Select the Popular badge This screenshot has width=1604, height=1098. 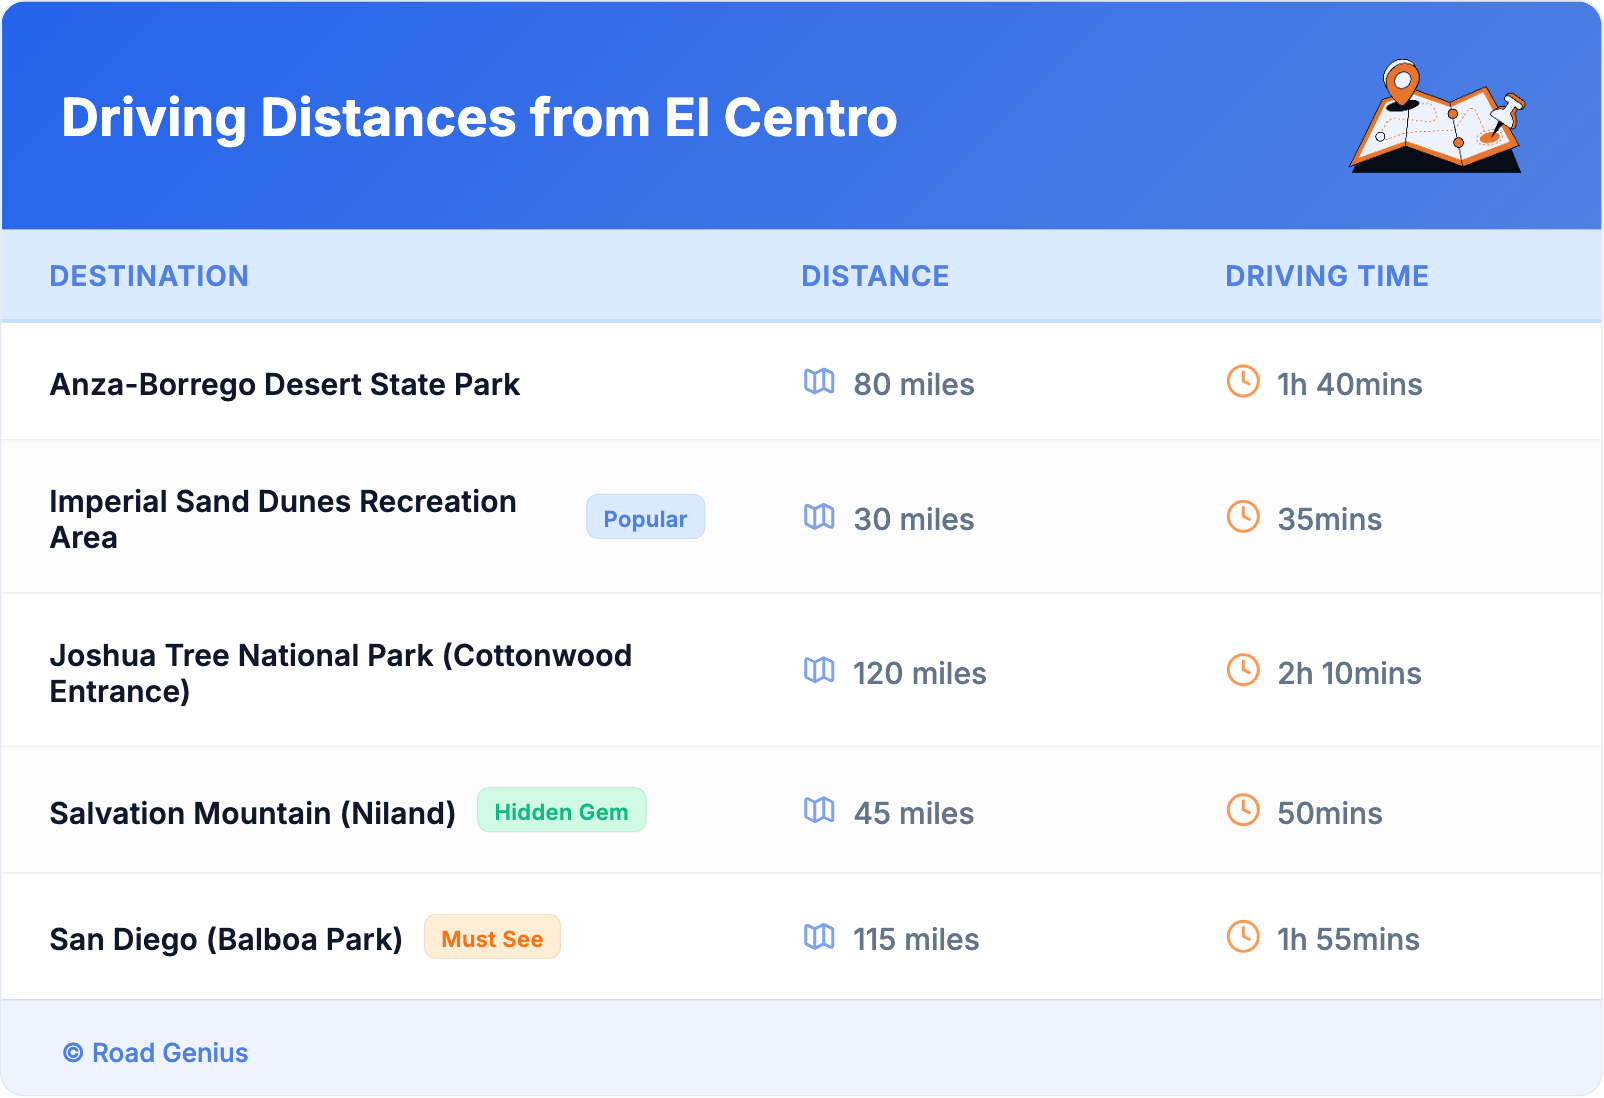[645, 518]
